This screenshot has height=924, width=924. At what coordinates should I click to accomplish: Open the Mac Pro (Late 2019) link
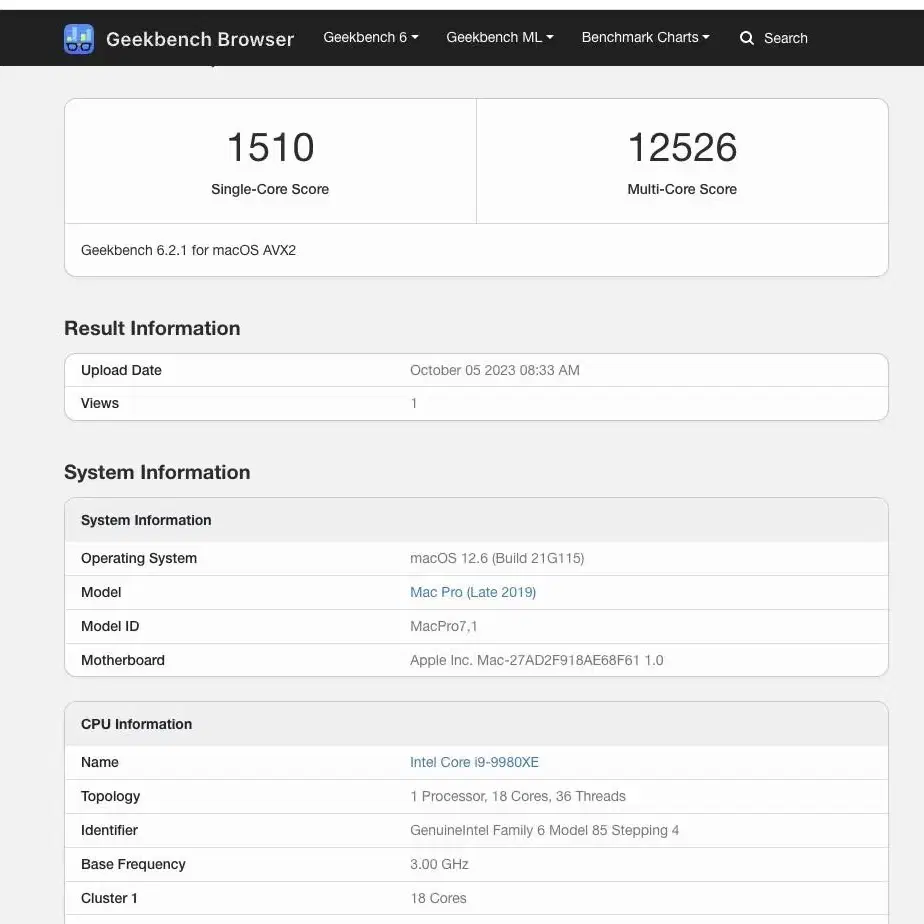[x=473, y=592]
